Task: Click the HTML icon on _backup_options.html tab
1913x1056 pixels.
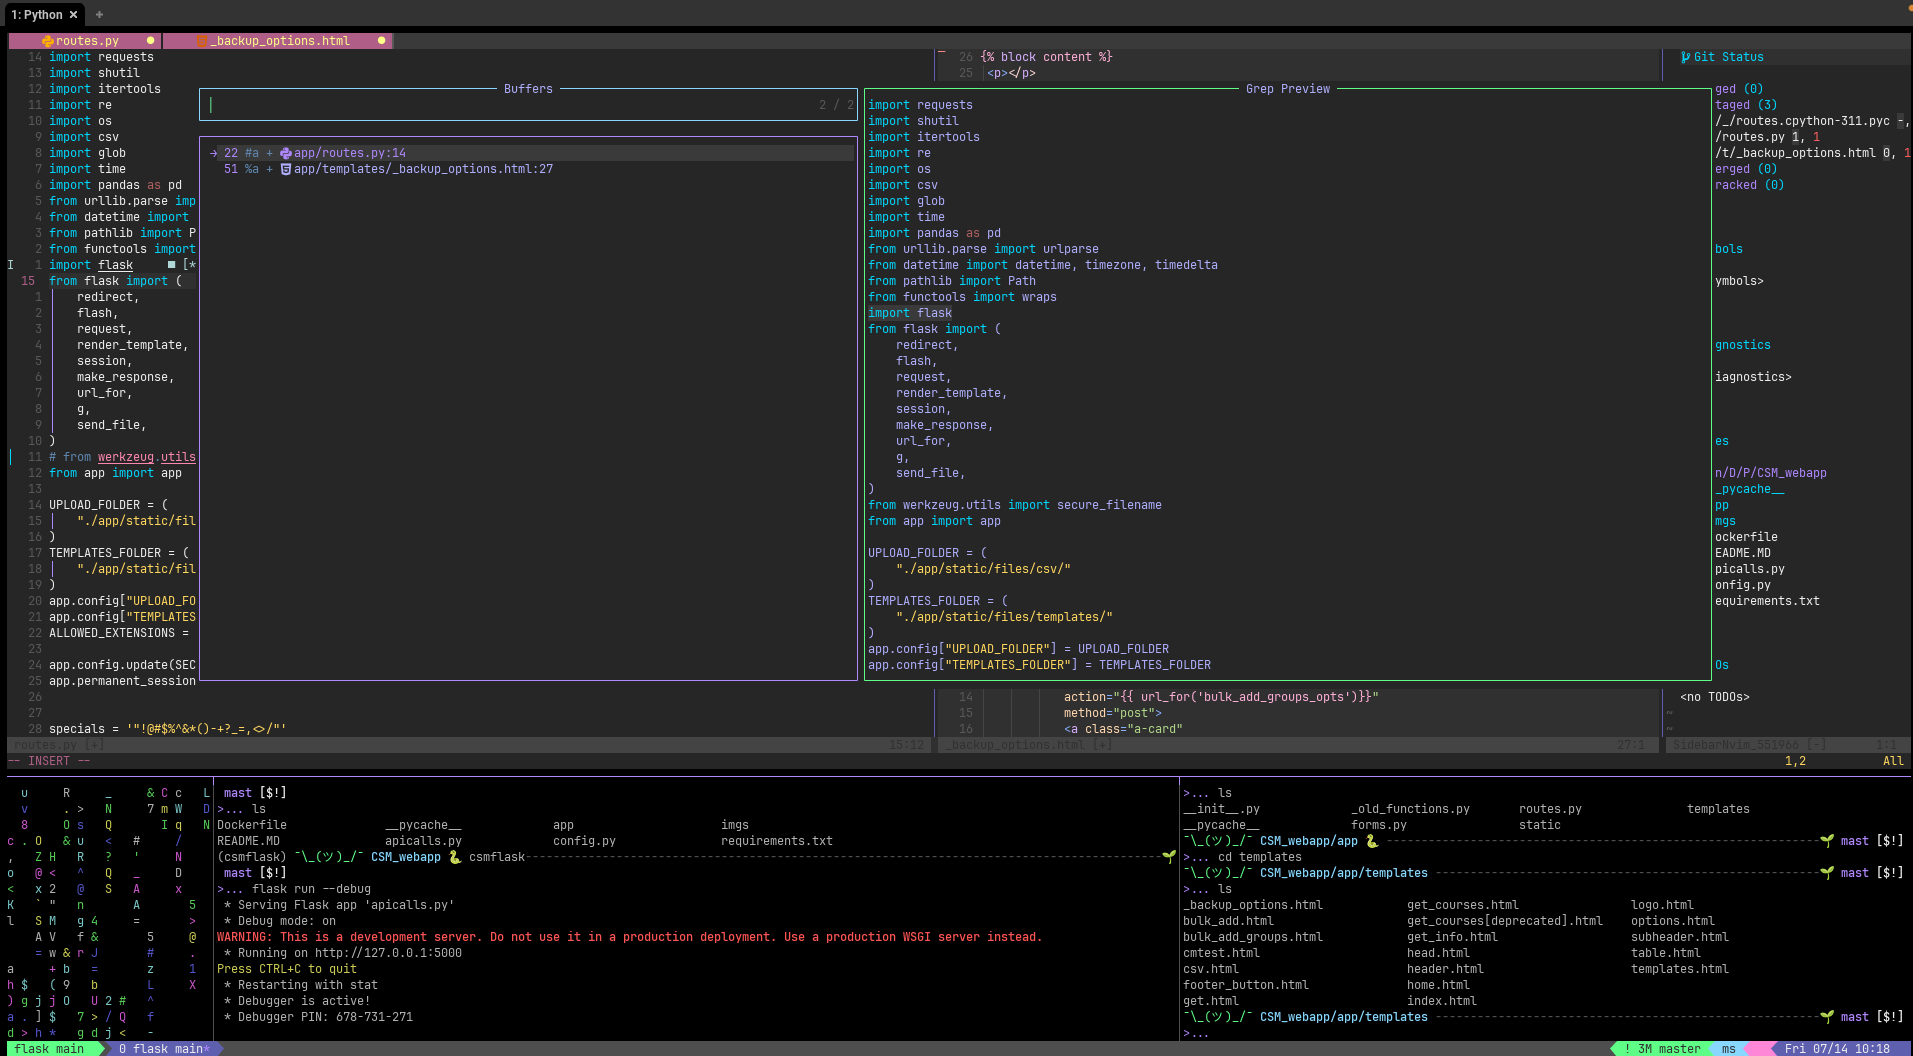Action: pyautogui.click(x=202, y=41)
